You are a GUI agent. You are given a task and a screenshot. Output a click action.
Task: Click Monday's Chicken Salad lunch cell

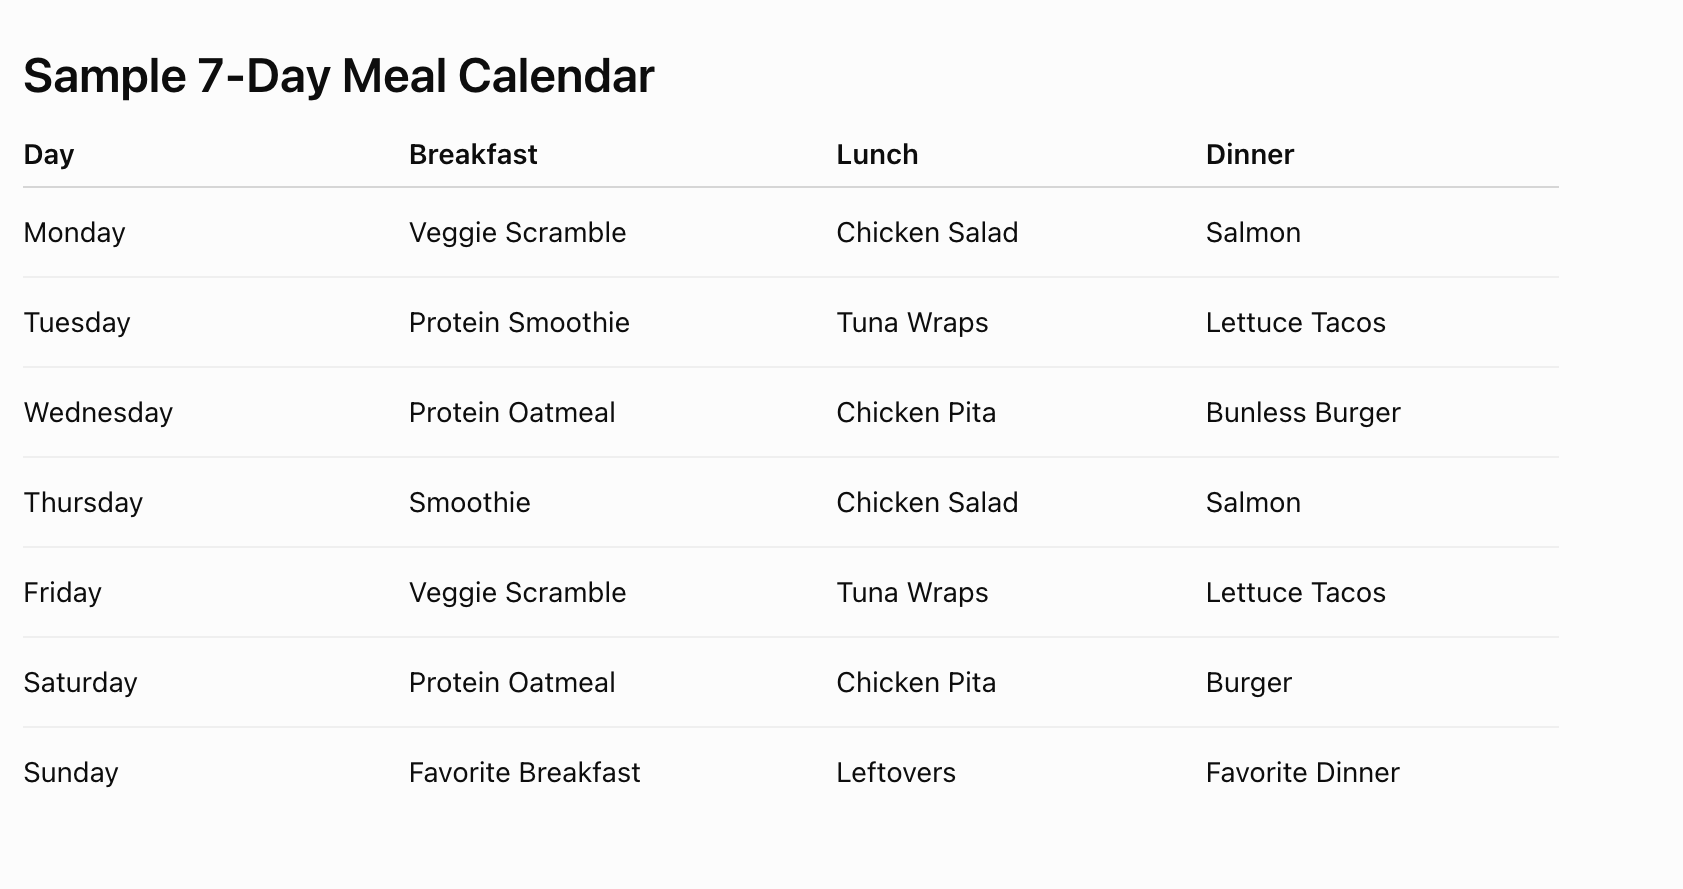pos(927,232)
